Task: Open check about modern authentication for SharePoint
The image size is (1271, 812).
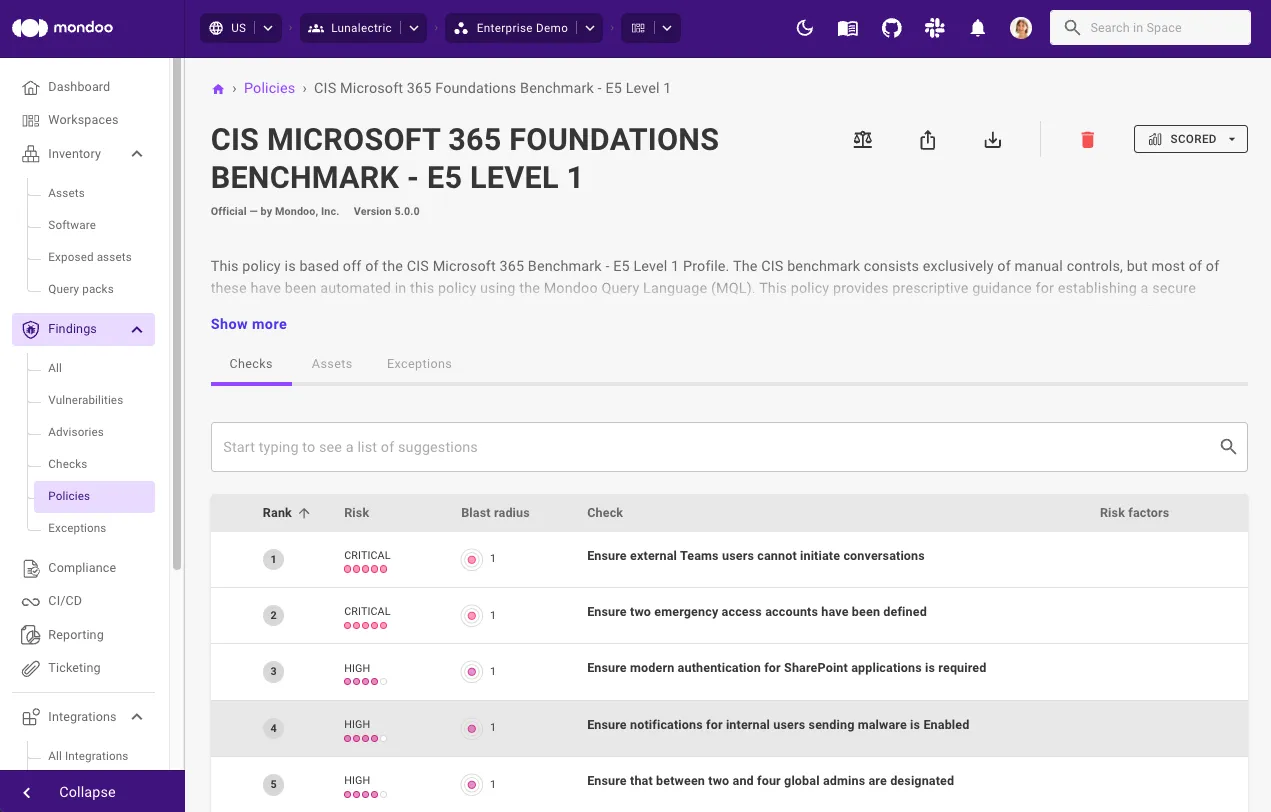Action: click(787, 668)
